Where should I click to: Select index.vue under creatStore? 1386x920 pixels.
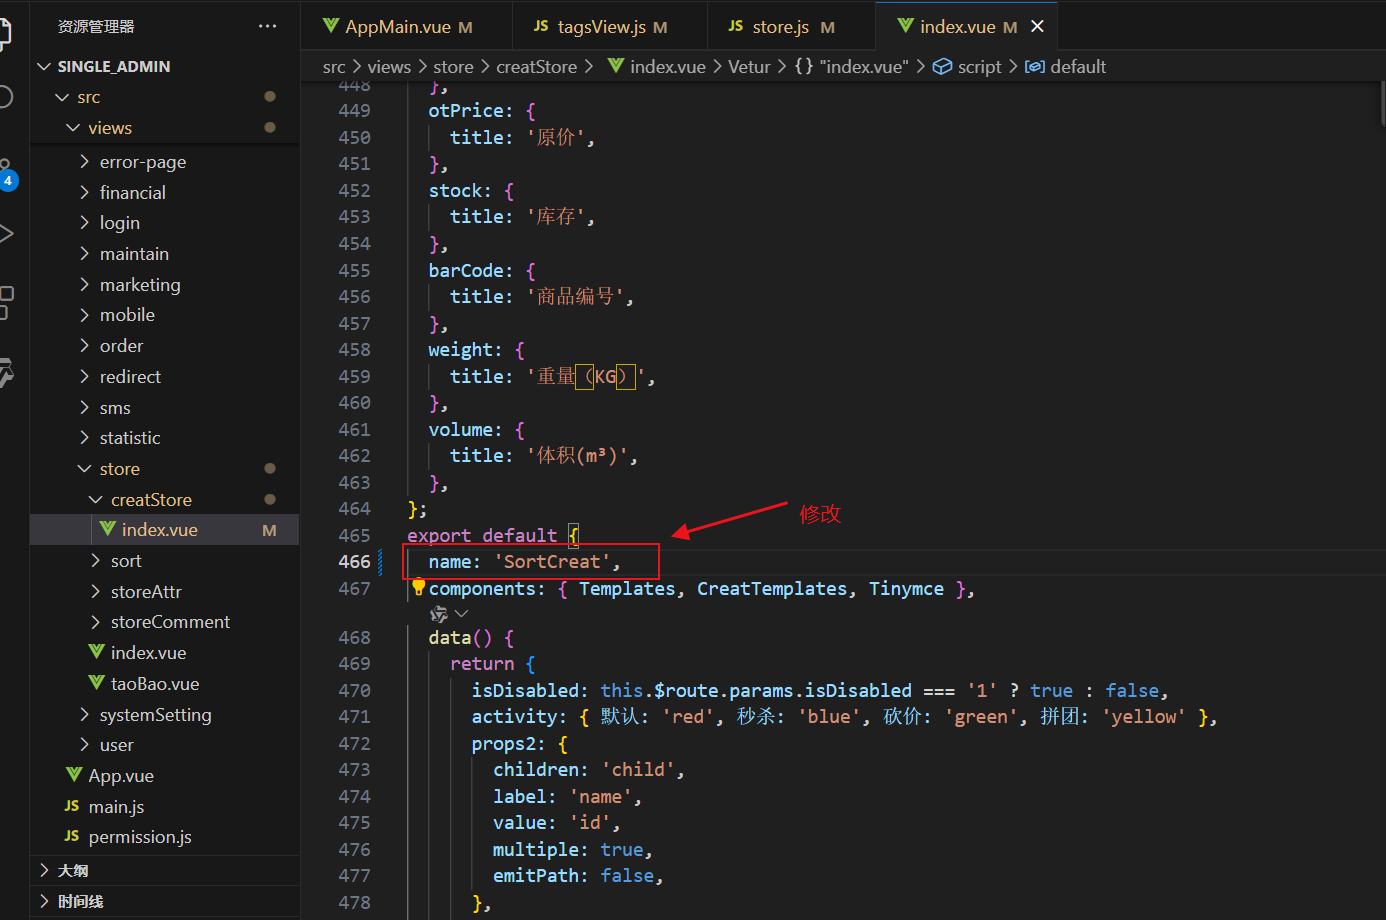[x=165, y=530]
